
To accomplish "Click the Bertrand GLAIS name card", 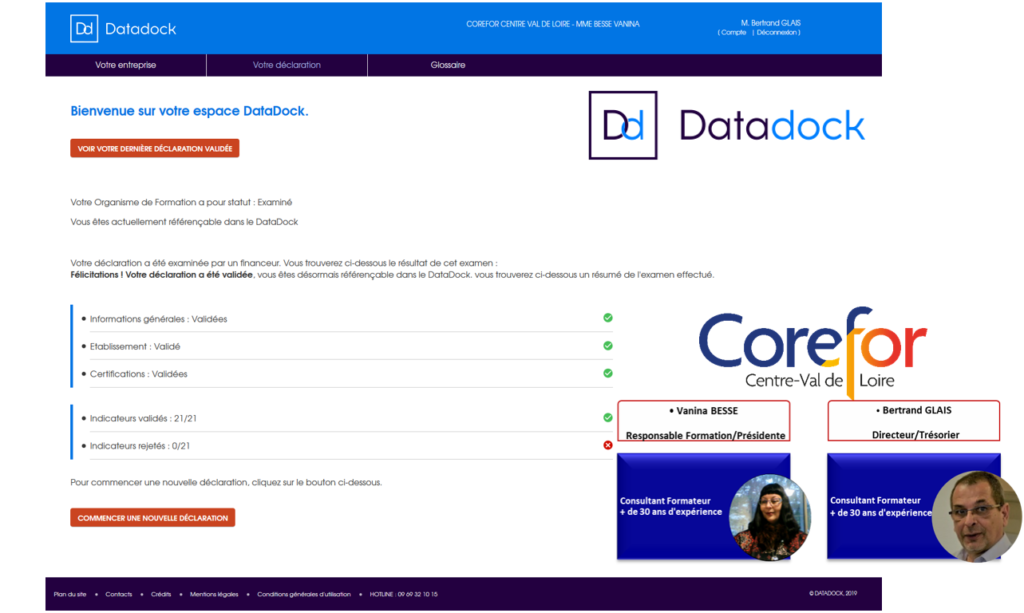I will click(914, 421).
